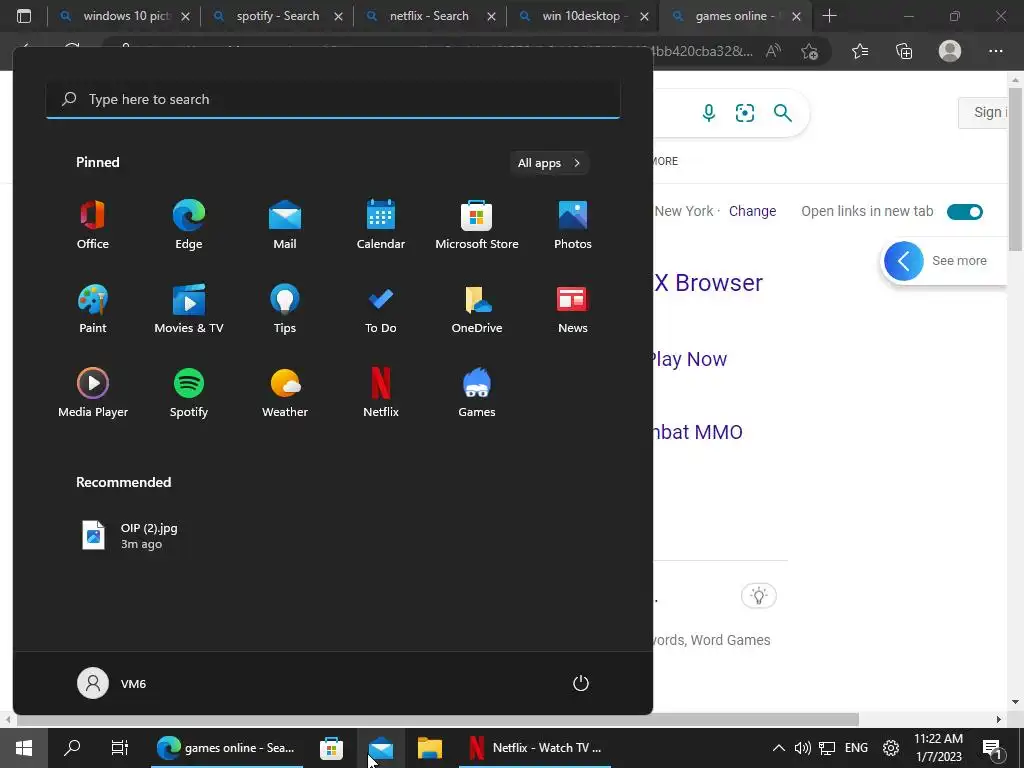
Task: Open Task View from the taskbar
Action: point(120,748)
